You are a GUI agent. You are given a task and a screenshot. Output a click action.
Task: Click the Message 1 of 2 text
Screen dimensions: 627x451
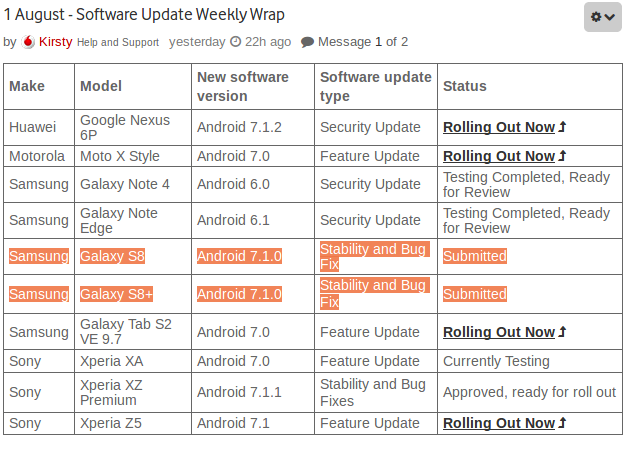pos(363,42)
